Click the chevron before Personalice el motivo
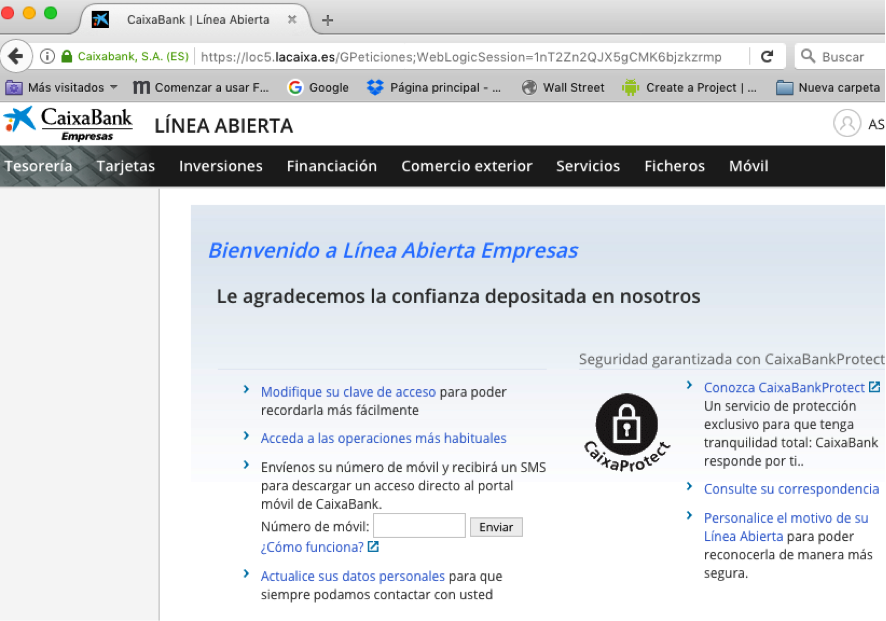The height and width of the screenshot is (621, 886). pos(689,515)
